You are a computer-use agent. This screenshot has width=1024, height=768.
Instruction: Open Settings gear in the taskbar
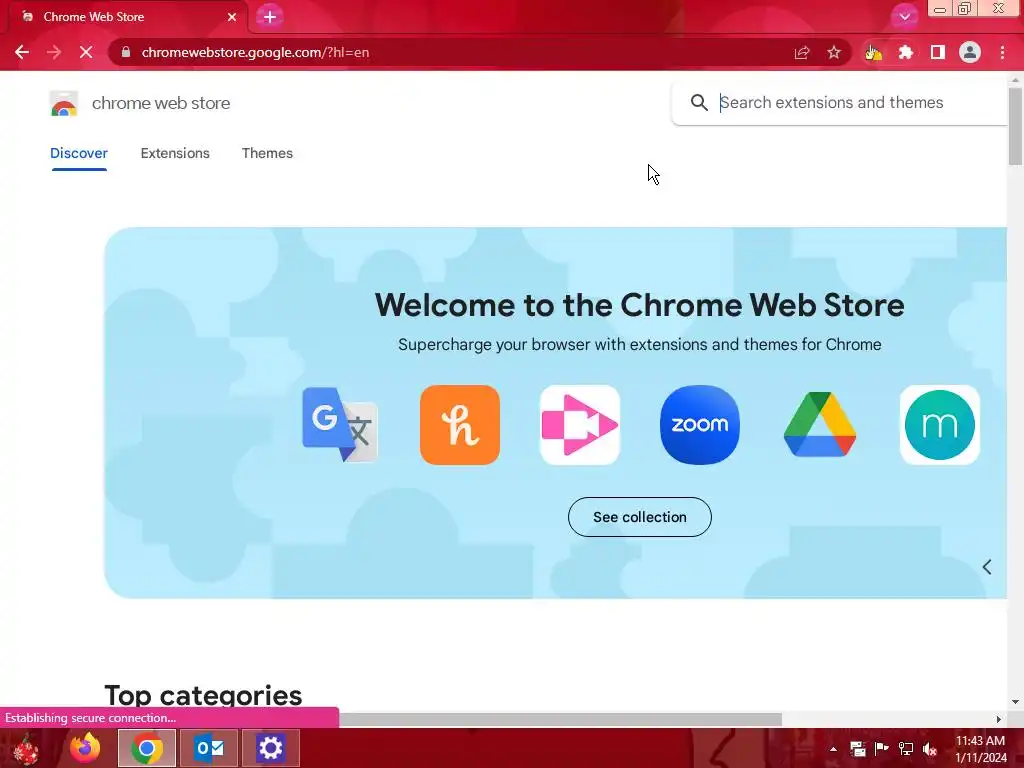[270, 748]
